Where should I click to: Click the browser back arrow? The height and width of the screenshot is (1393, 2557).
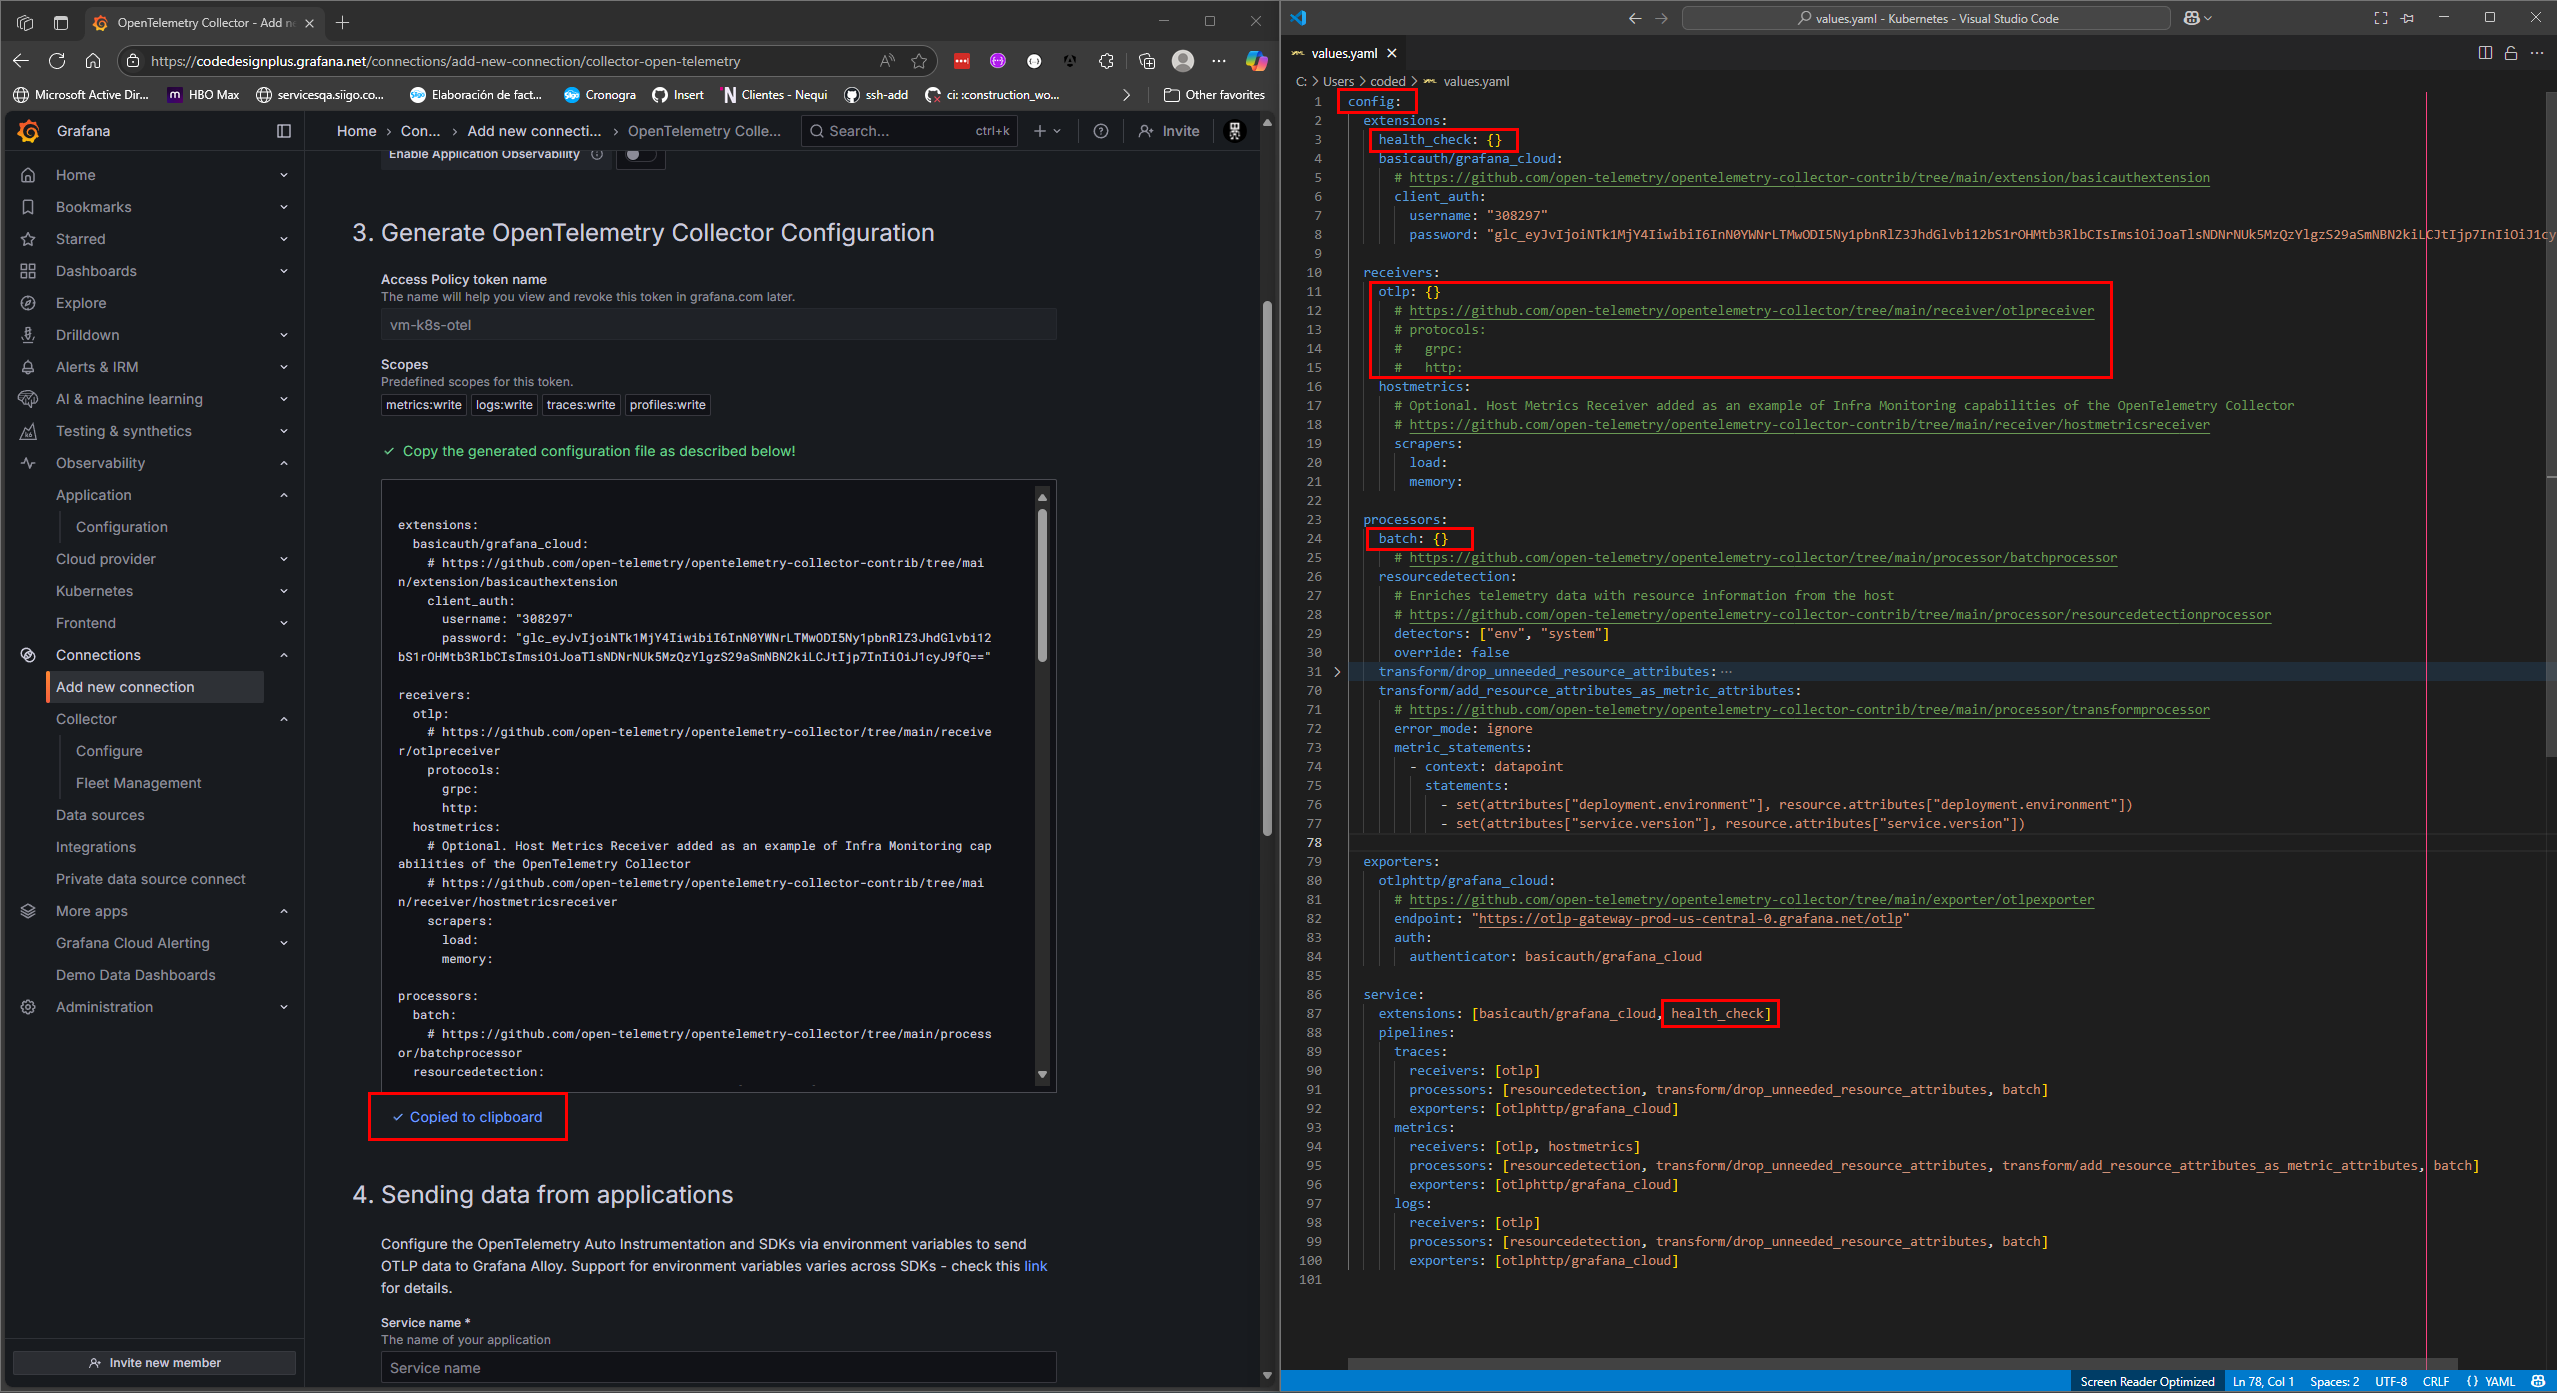tap(21, 61)
